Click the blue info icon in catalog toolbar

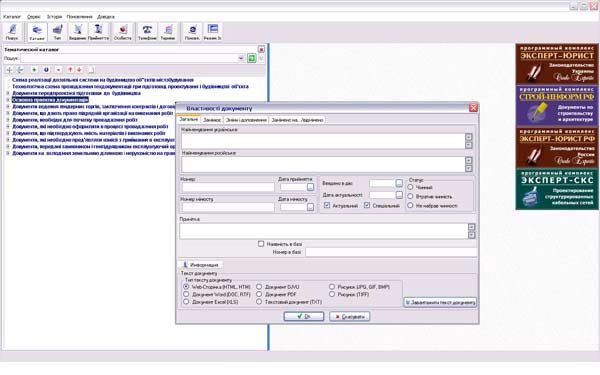pyautogui.click(x=46, y=70)
